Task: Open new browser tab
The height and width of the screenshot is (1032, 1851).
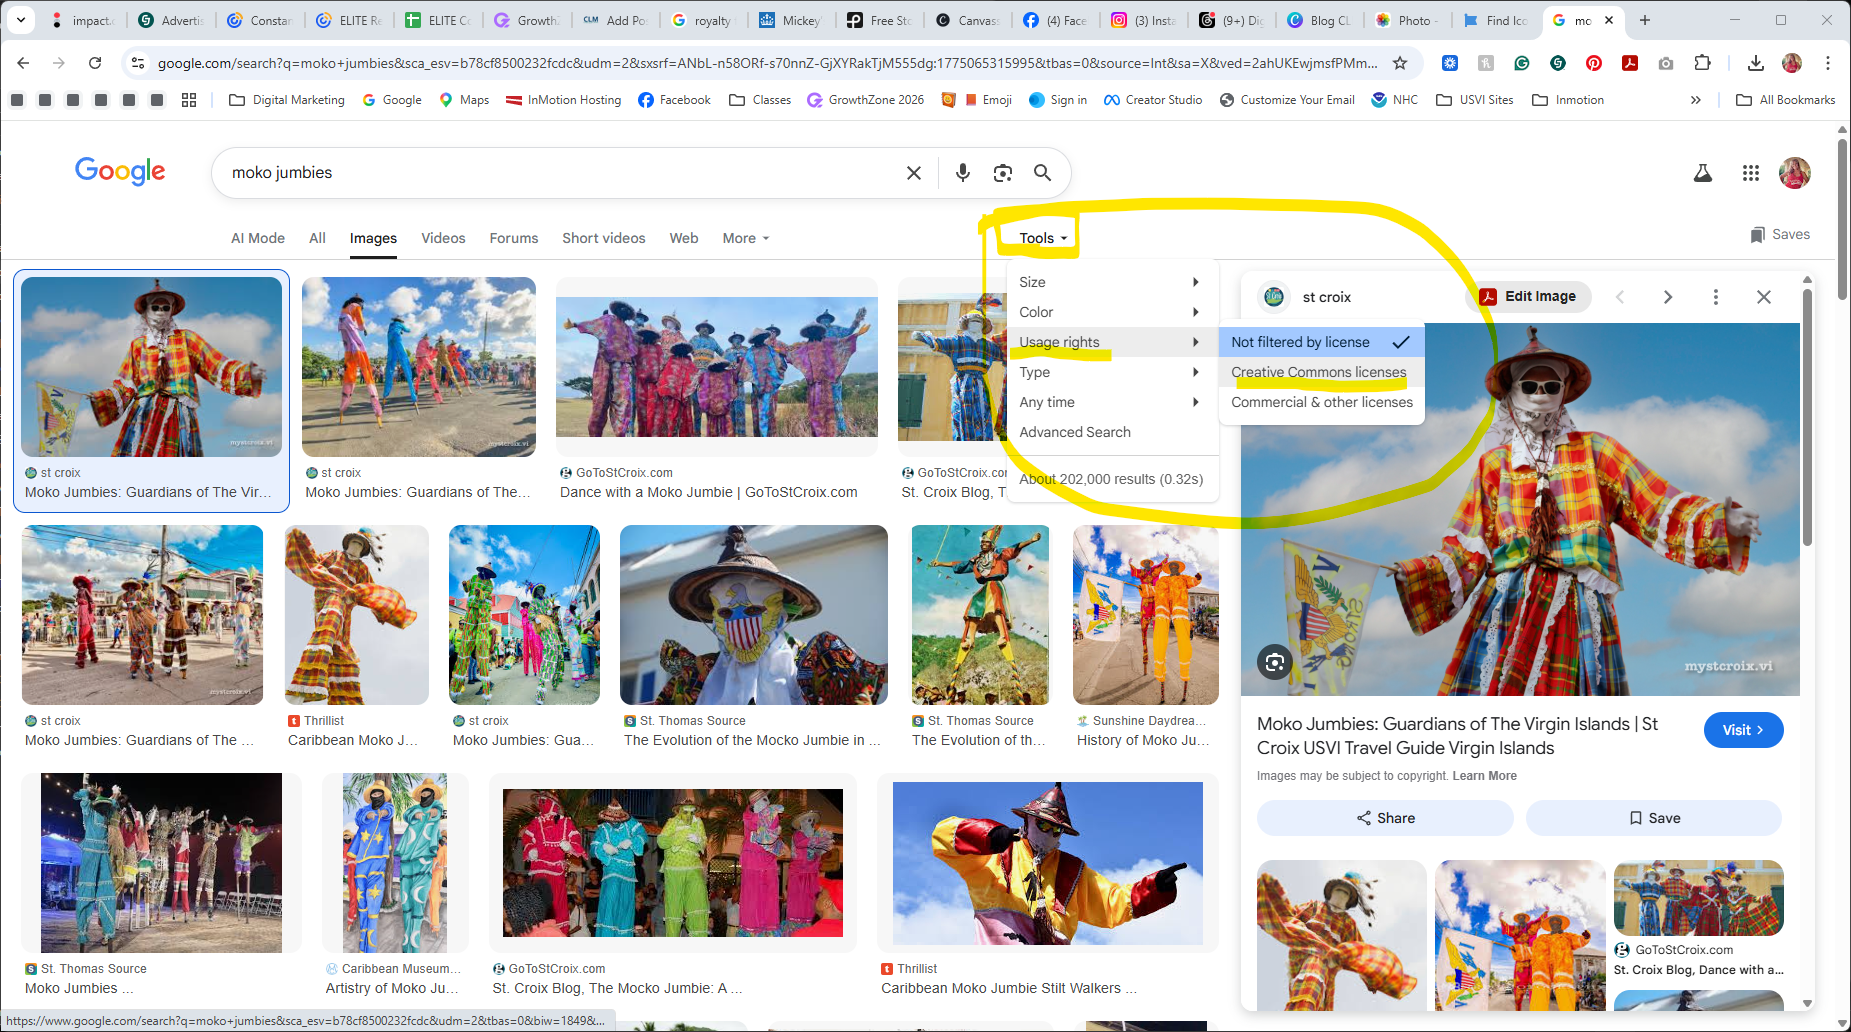Action: pos(1644,20)
